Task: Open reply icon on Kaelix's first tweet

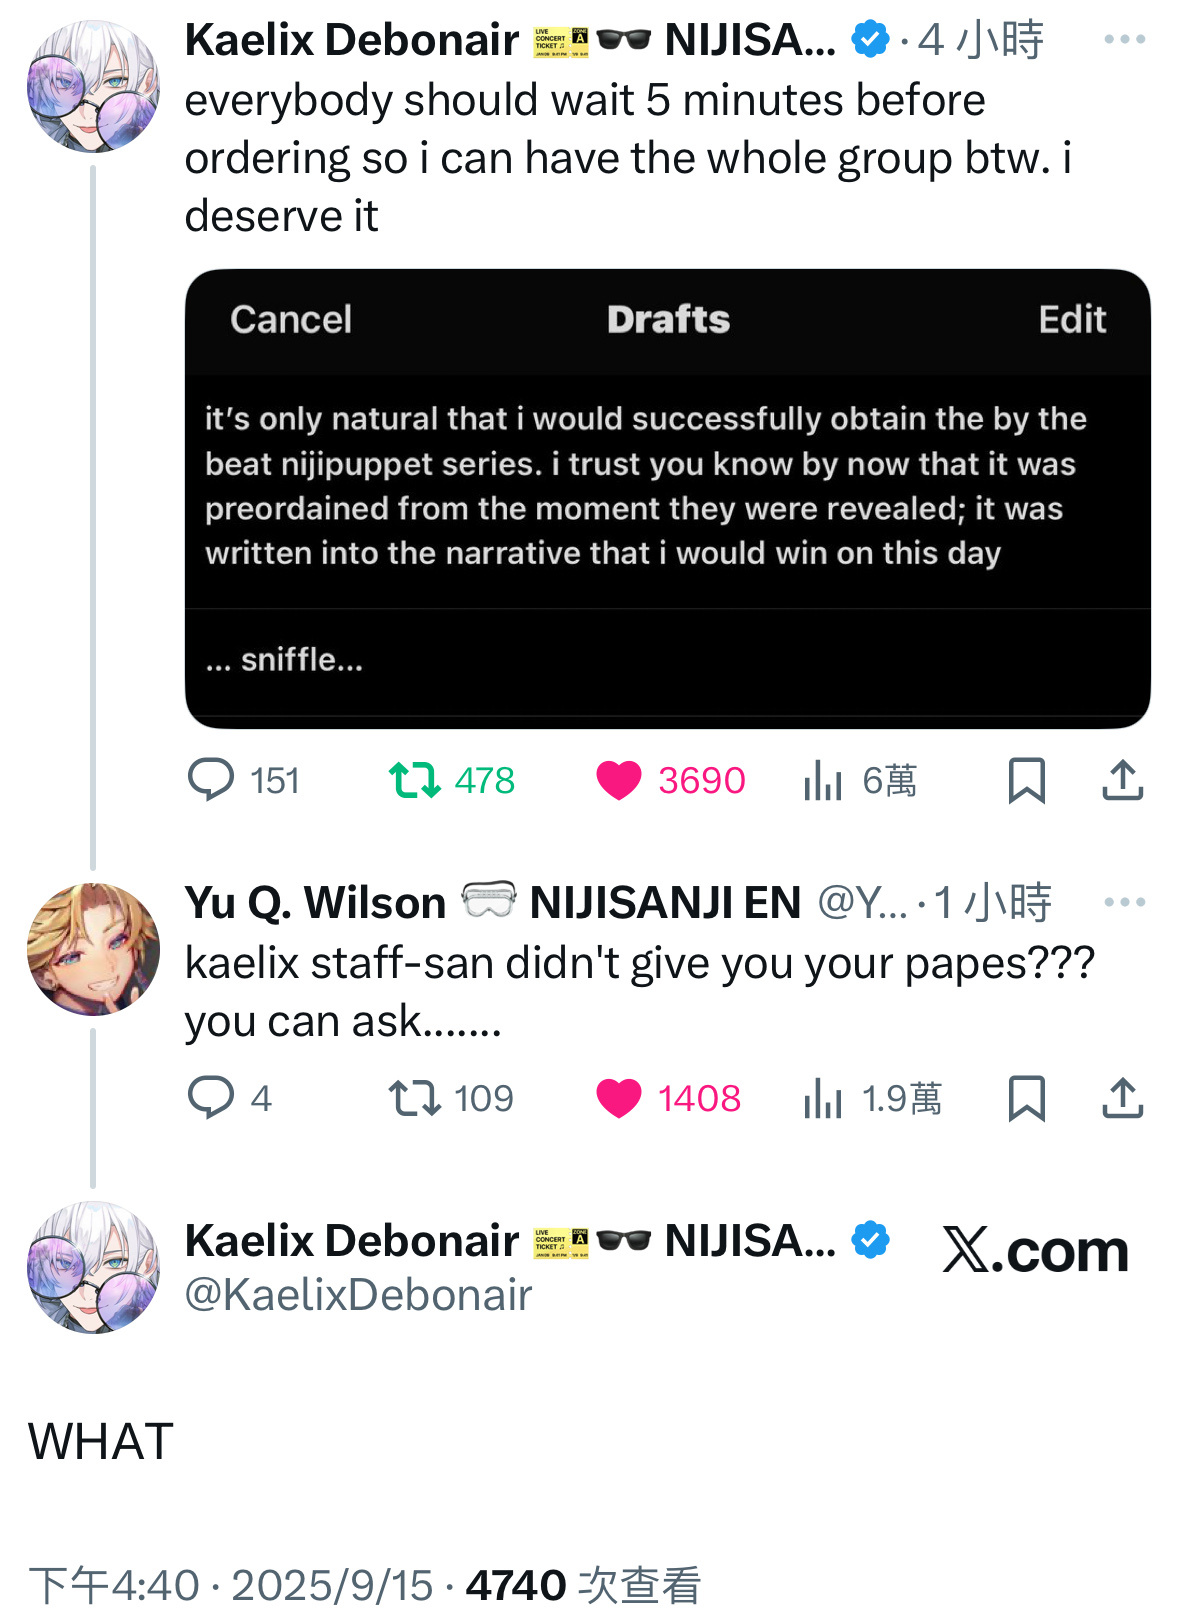Action: tap(211, 780)
